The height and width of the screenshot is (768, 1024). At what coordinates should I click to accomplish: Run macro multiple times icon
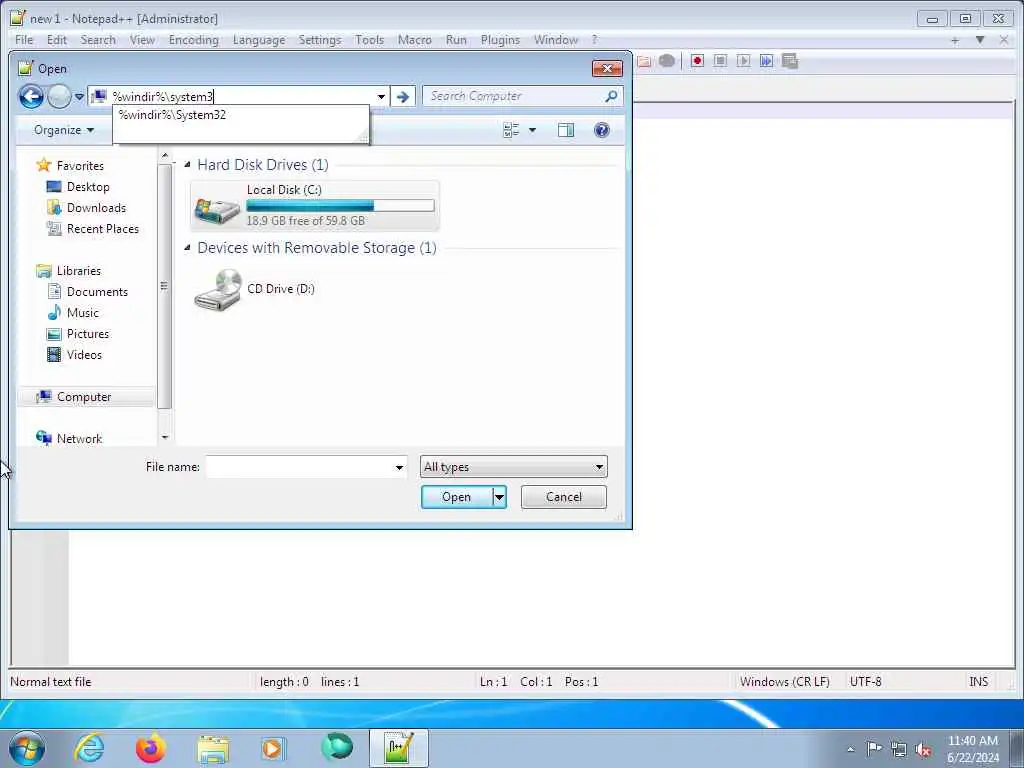tap(766, 61)
